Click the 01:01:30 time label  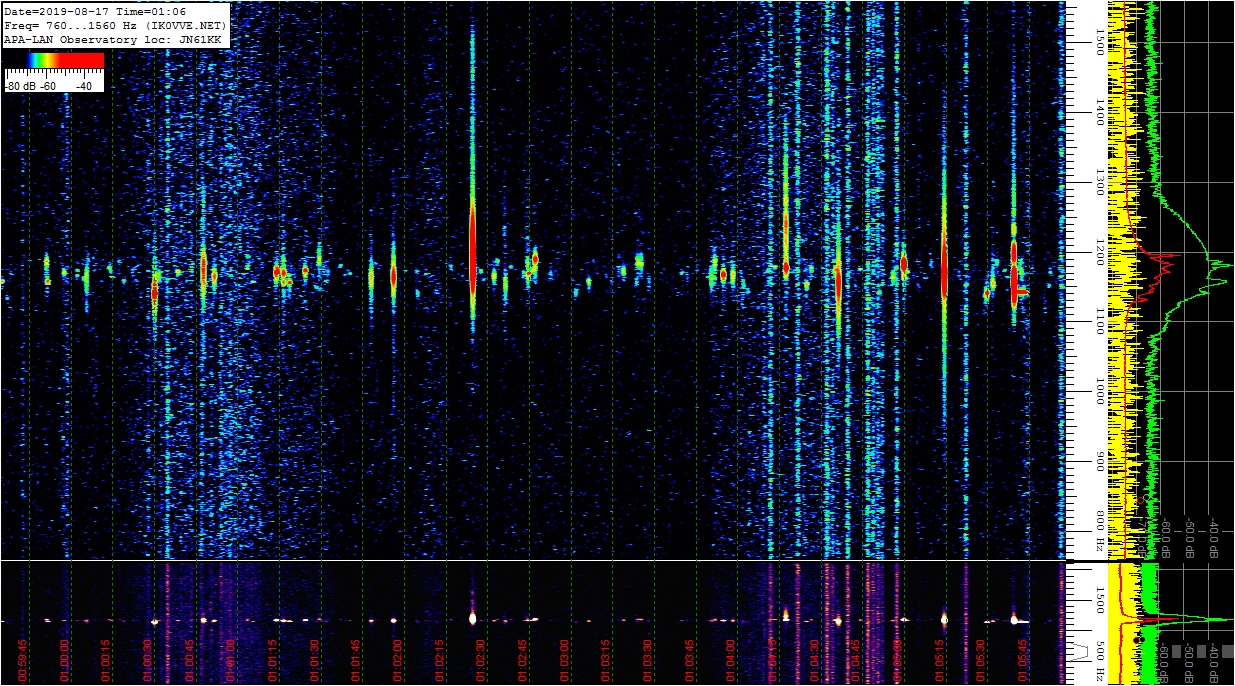pos(314,661)
